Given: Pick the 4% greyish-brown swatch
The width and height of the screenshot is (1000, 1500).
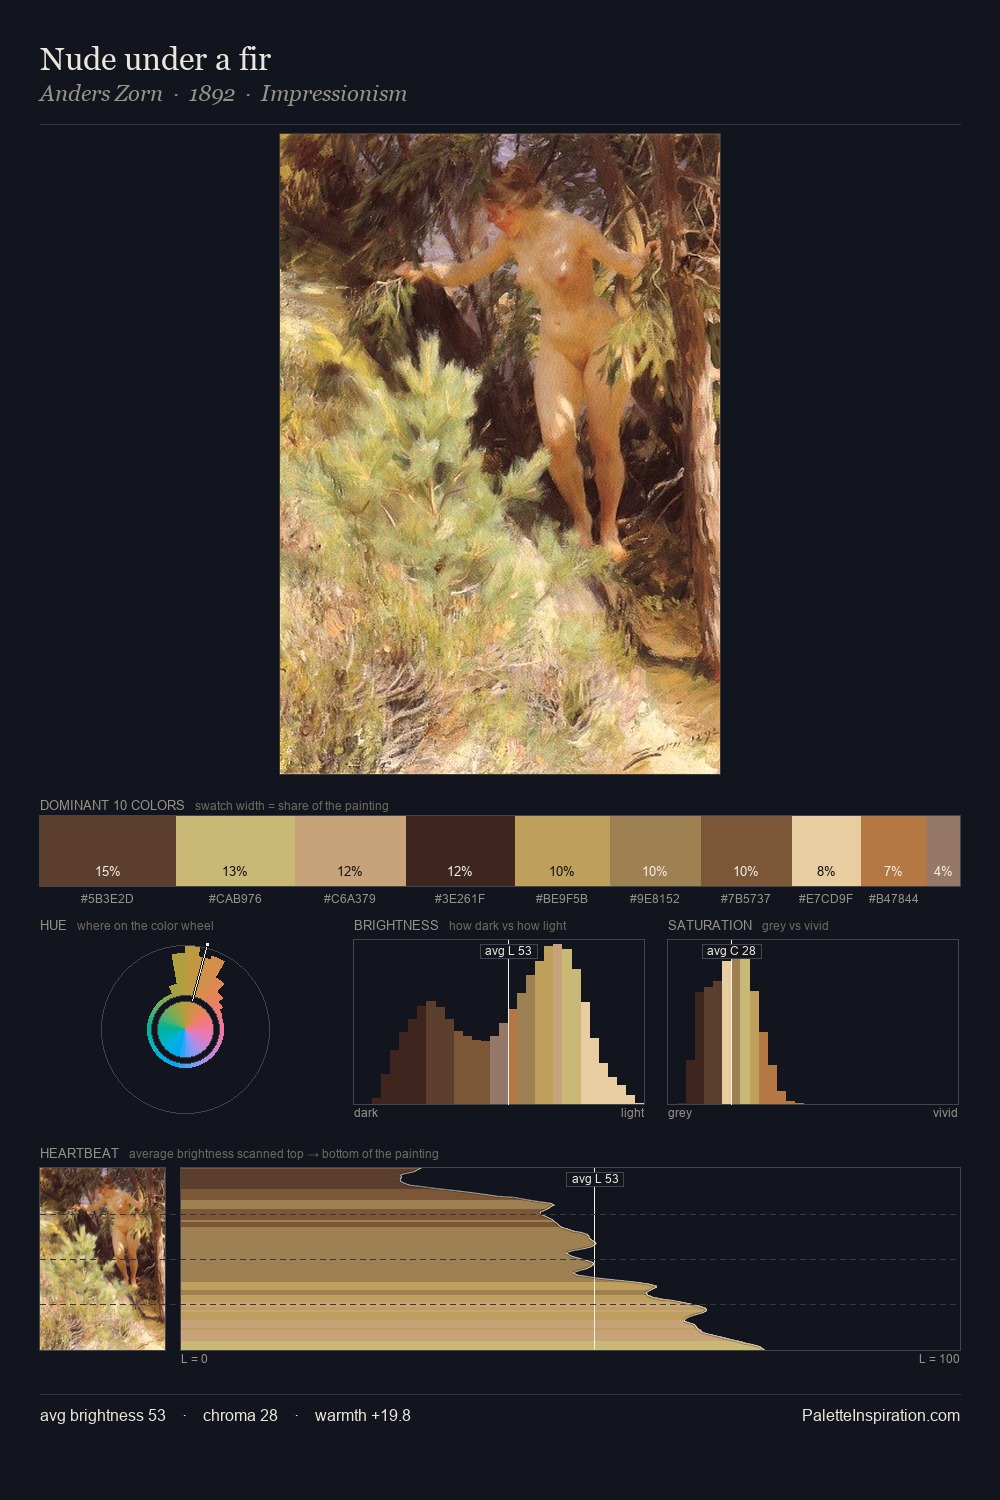Looking at the screenshot, I should point(943,851).
